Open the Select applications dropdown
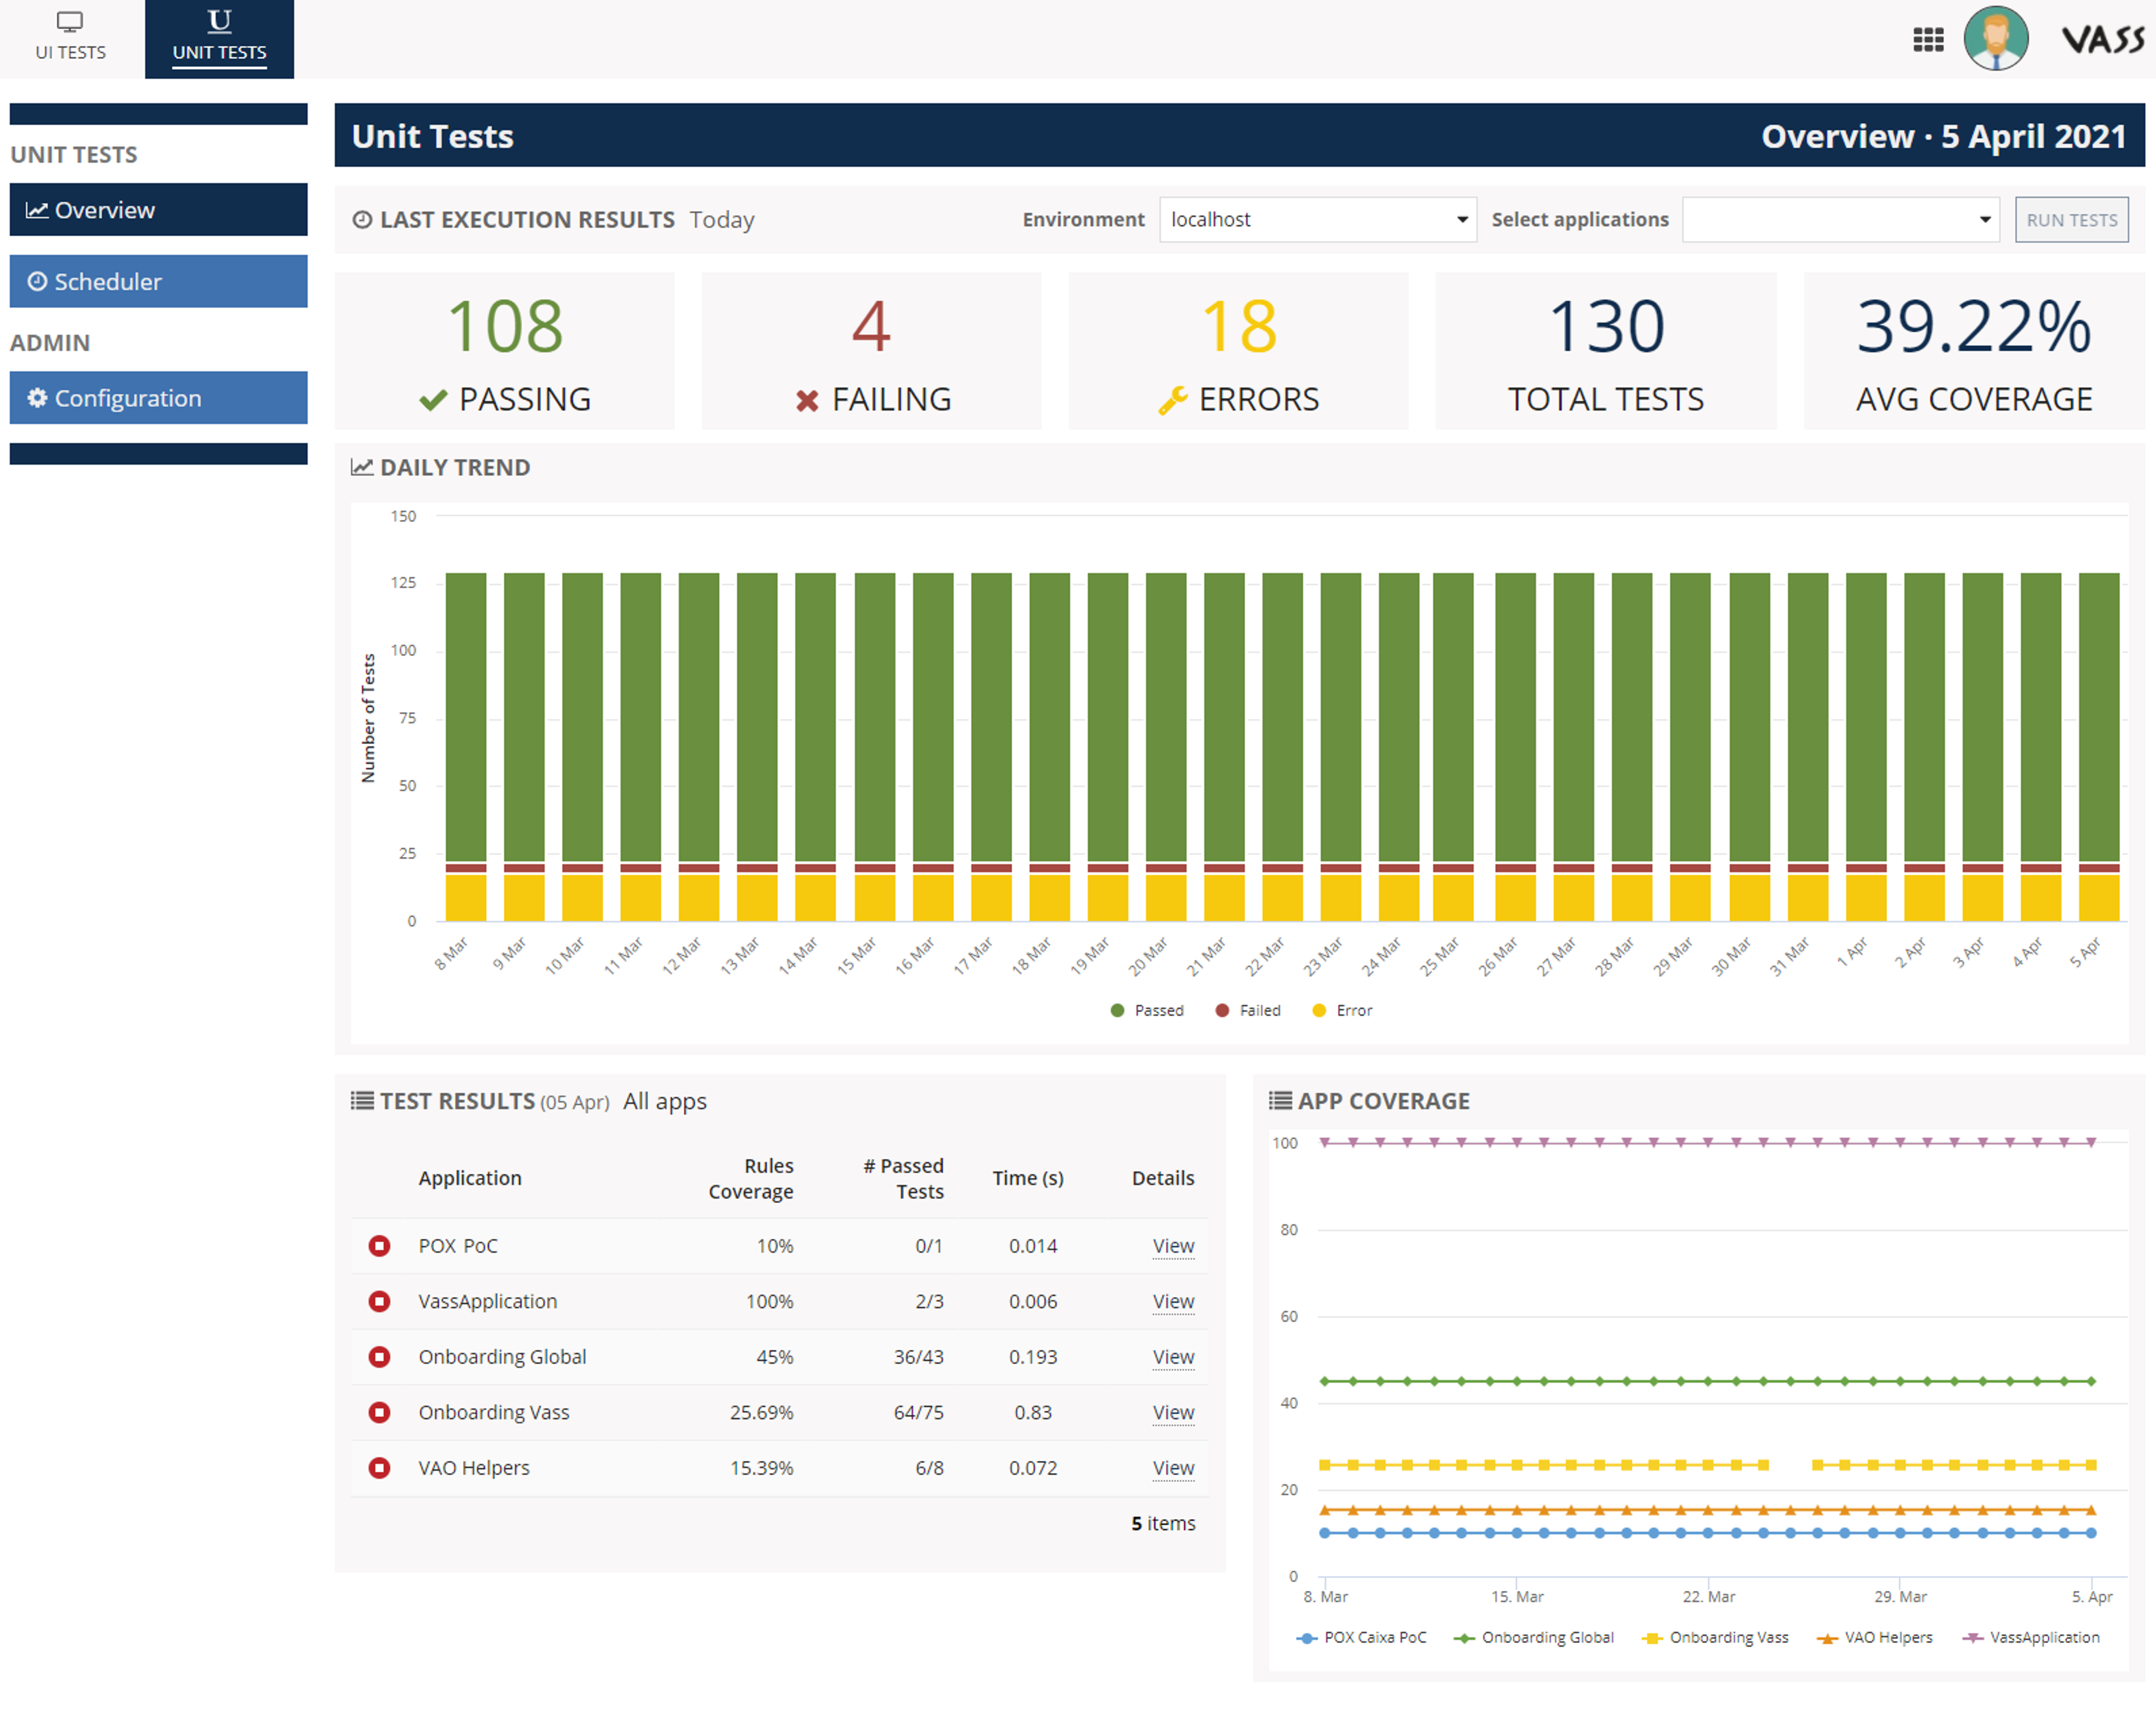Viewport: 2156px width, 1725px height. click(x=1840, y=219)
